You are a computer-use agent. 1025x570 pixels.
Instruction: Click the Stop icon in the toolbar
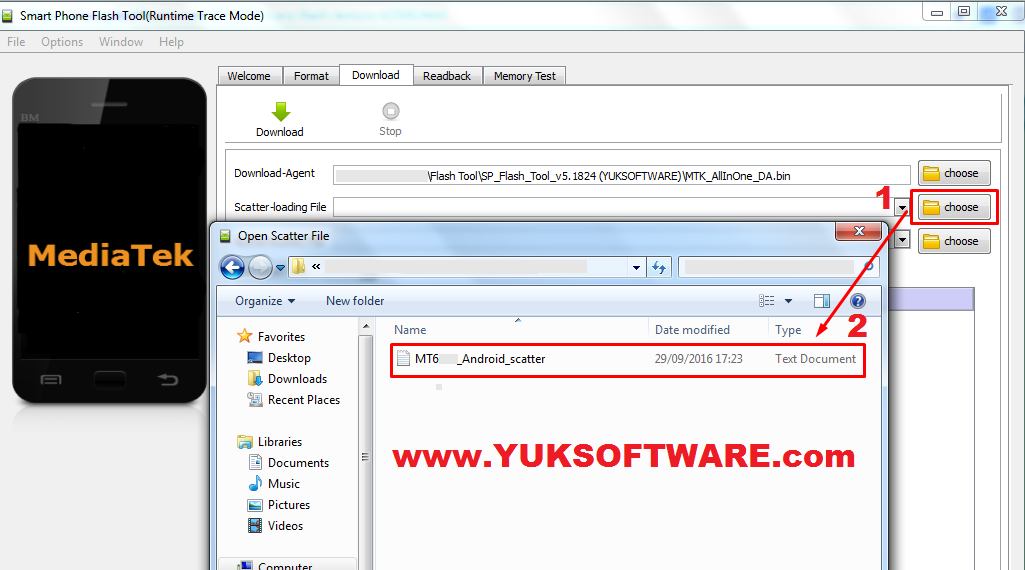click(x=391, y=111)
